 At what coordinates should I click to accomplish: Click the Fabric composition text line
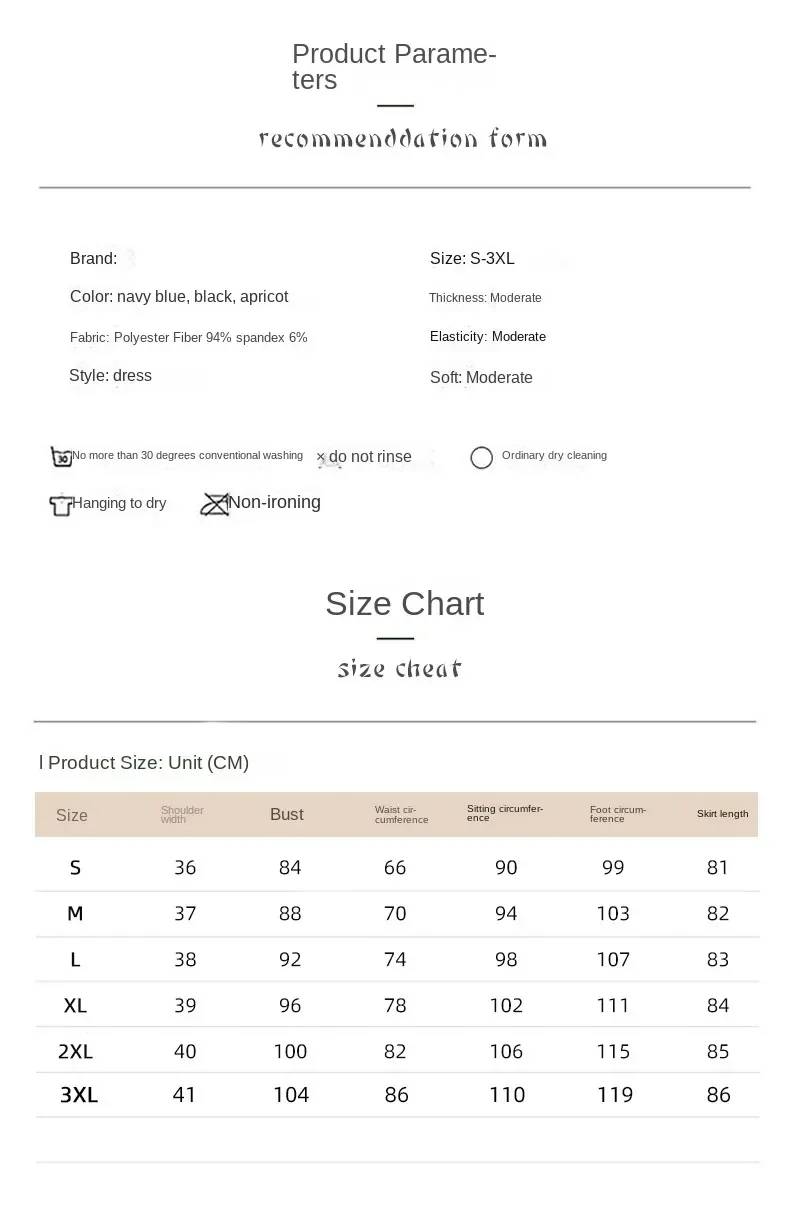tap(189, 338)
